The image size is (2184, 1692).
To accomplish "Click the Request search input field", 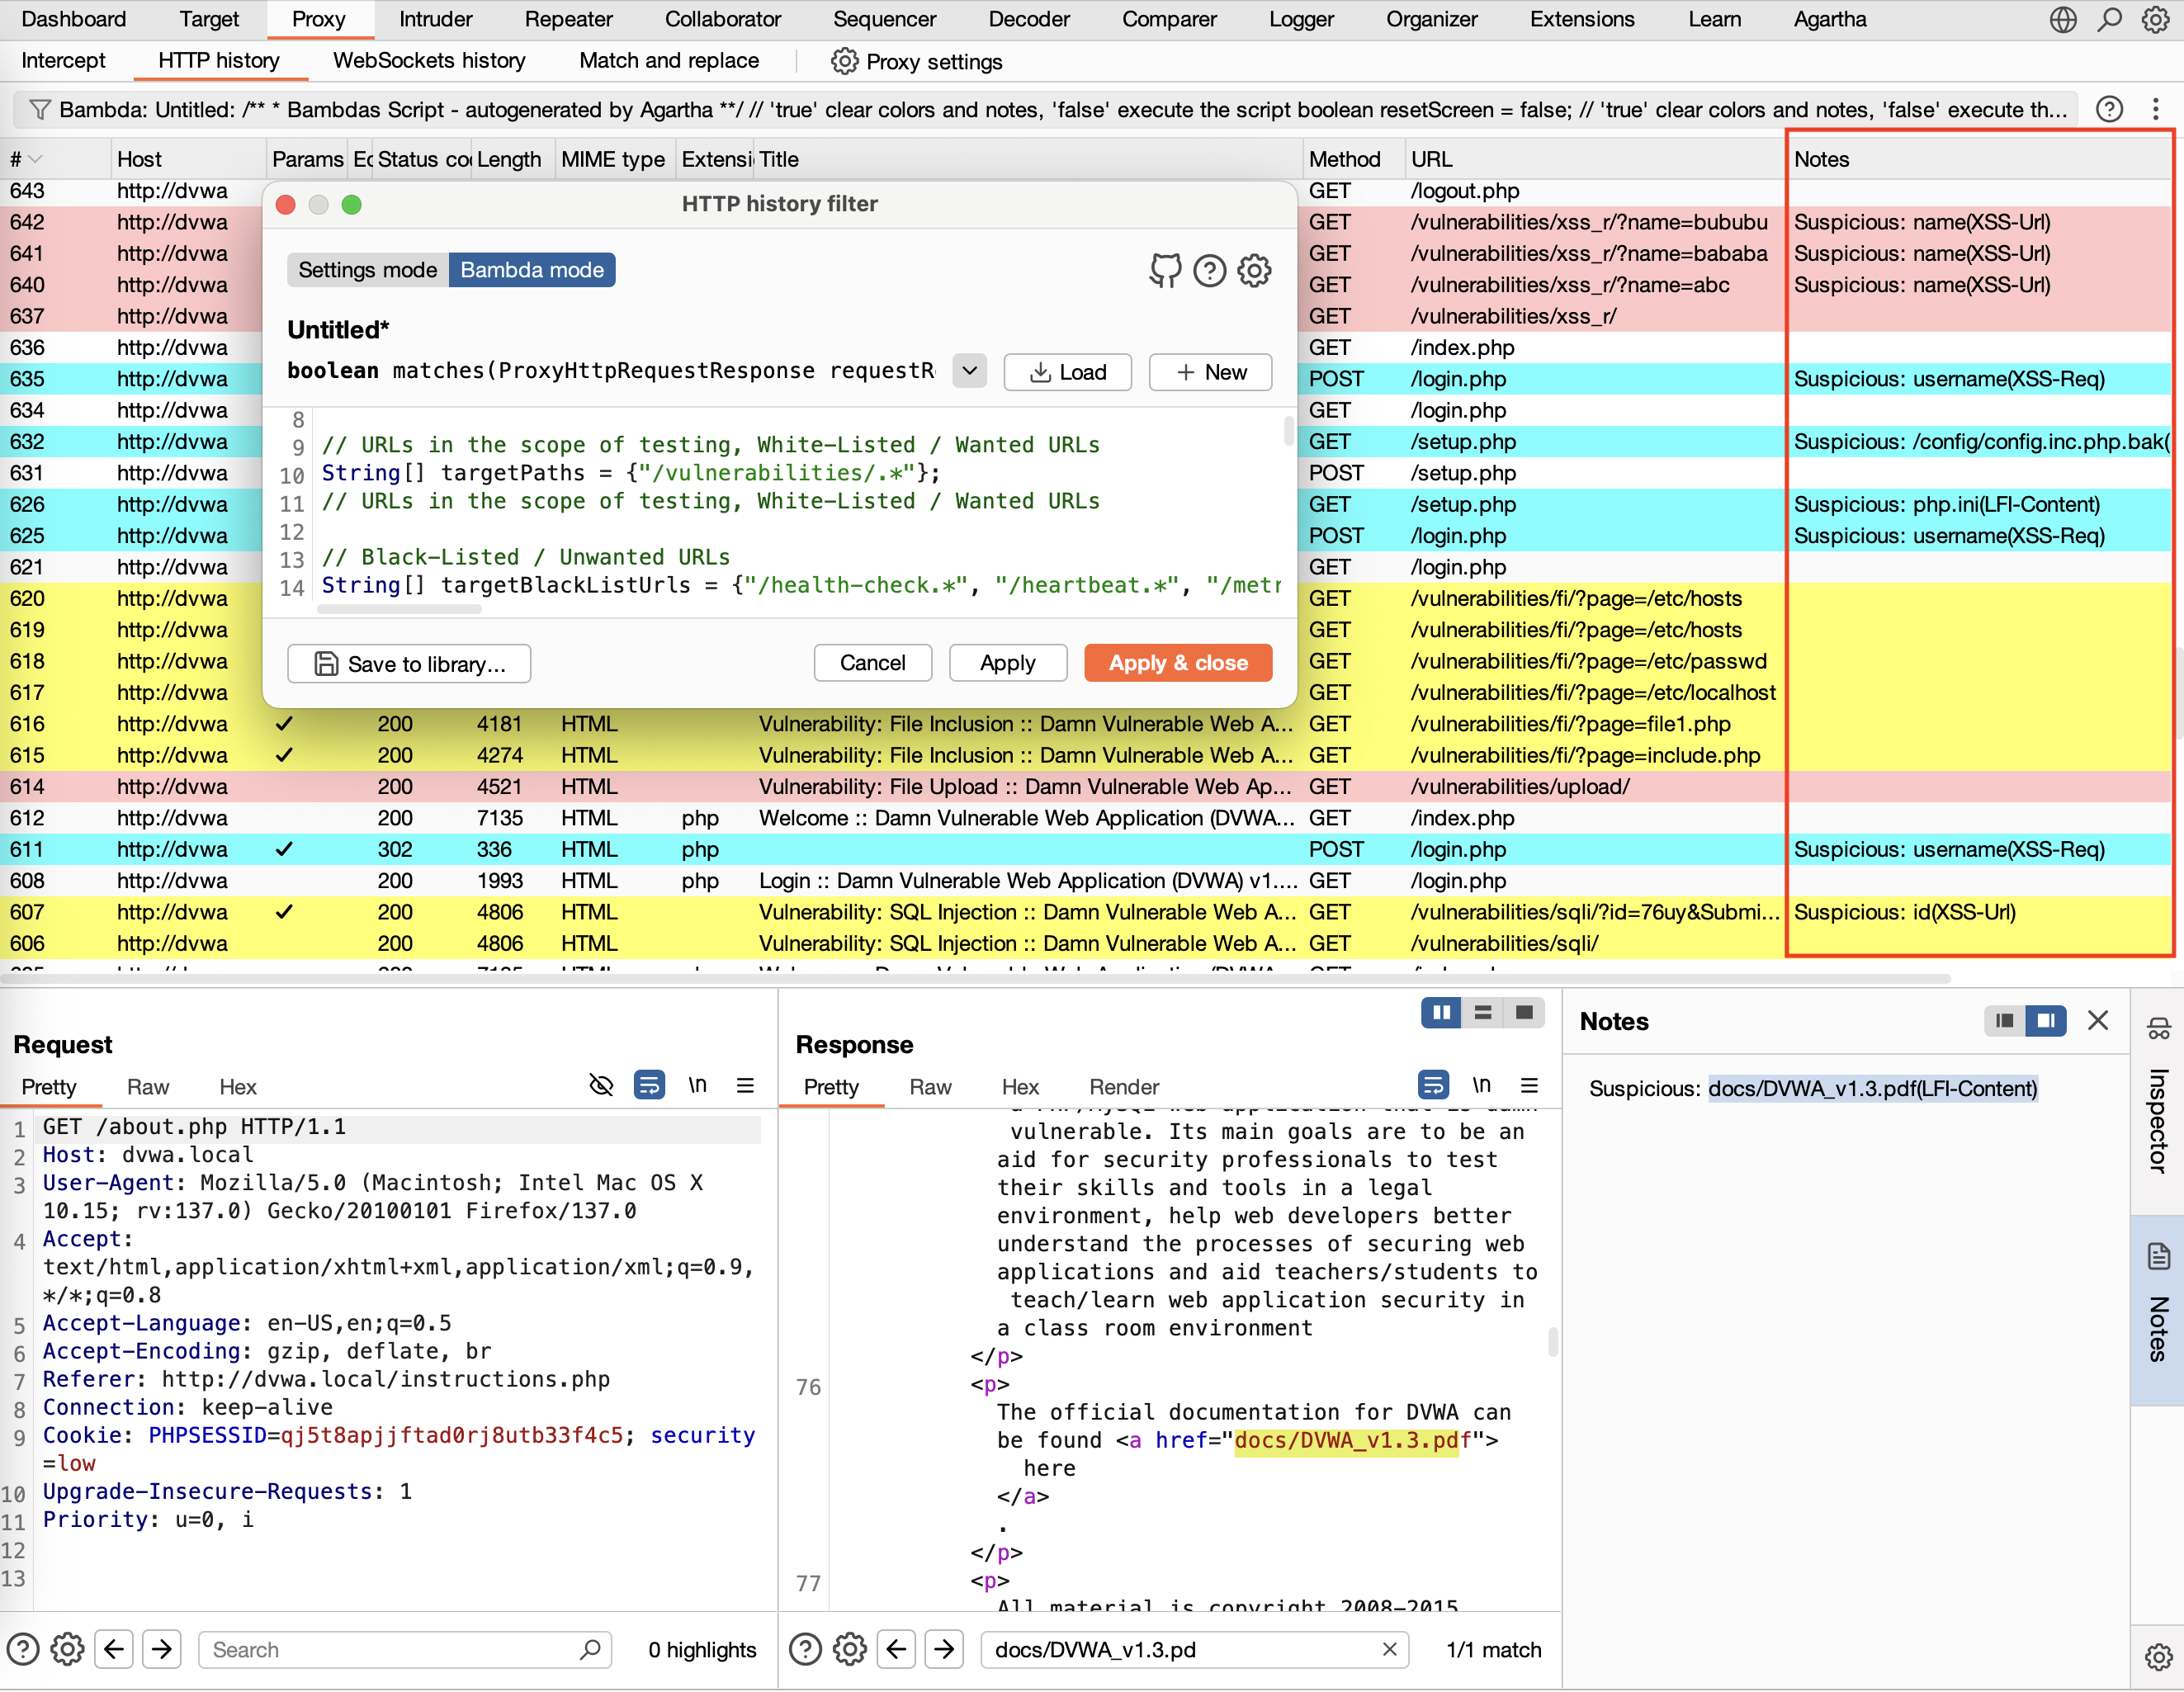I will tap(405, 1649).
